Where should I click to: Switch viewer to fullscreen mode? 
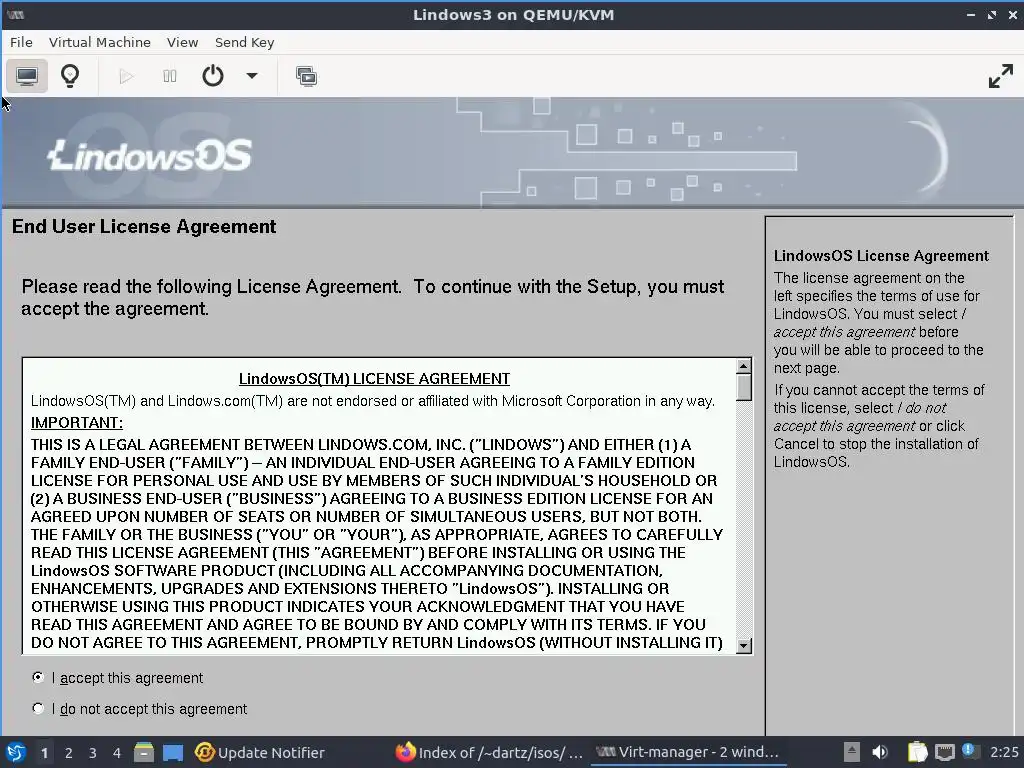1000,76
